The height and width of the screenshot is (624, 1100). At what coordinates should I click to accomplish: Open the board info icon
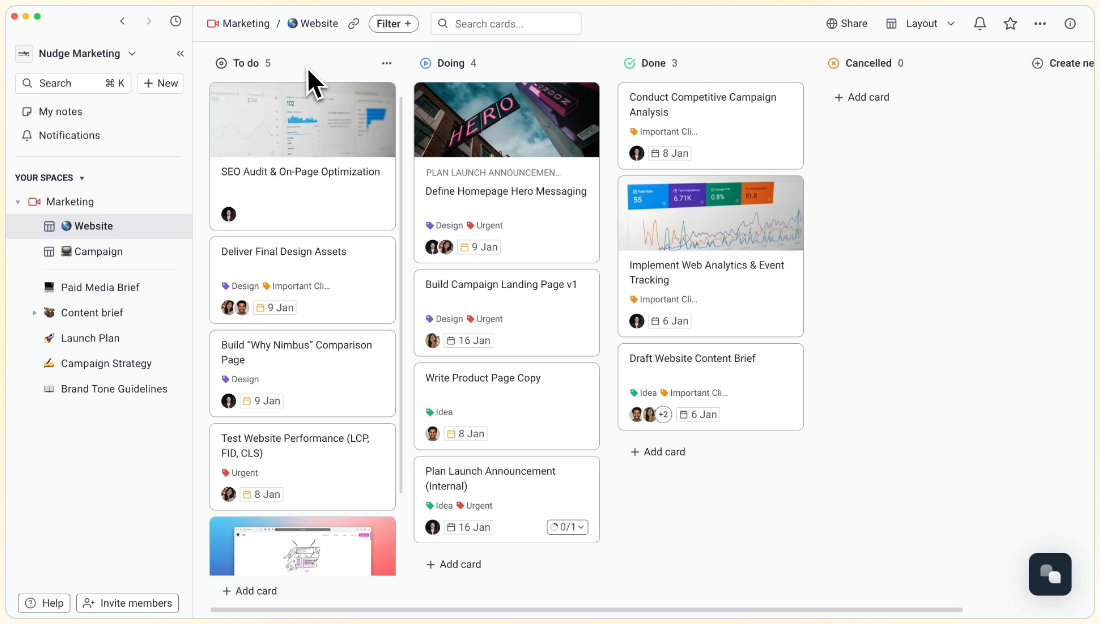click(1070, 23)
